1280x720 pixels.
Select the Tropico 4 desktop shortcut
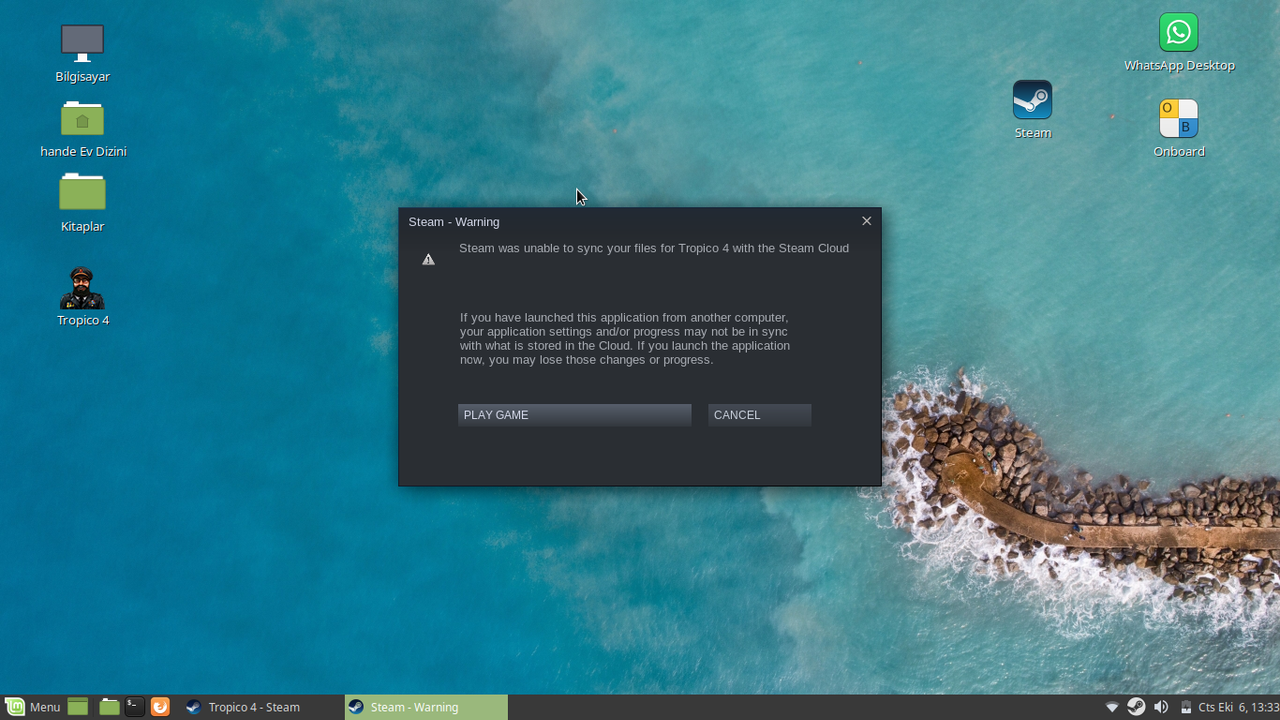pyautogui.click(x=82, y=297)
